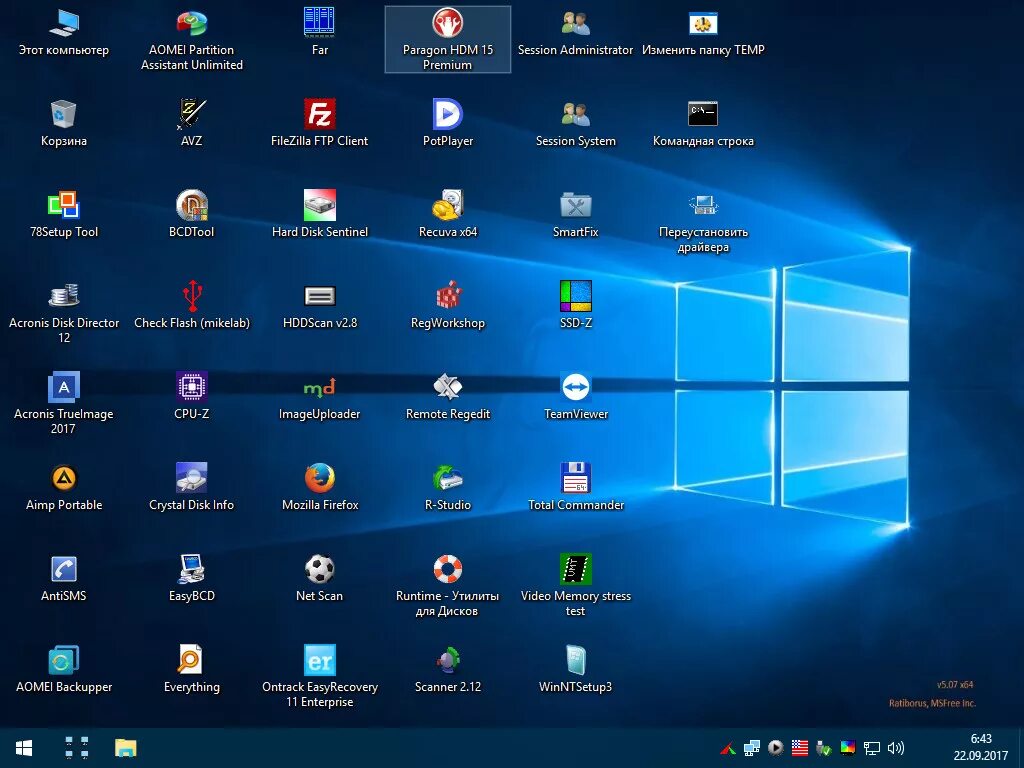Click the Task View taskbar button
Image resolution: width=1024 pixels, height=768 pixels.
click(76, 748)
